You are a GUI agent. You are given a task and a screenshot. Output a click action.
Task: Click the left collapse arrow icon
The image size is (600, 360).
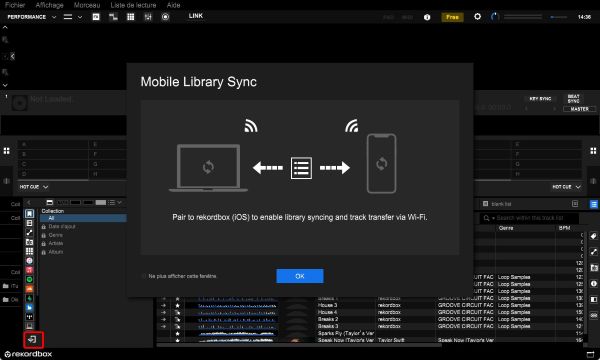tap(12, 56)
